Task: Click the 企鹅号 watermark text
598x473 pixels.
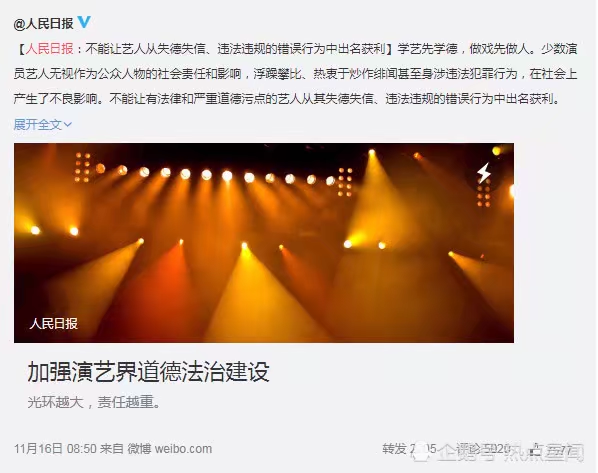Action: coord(468,453)
